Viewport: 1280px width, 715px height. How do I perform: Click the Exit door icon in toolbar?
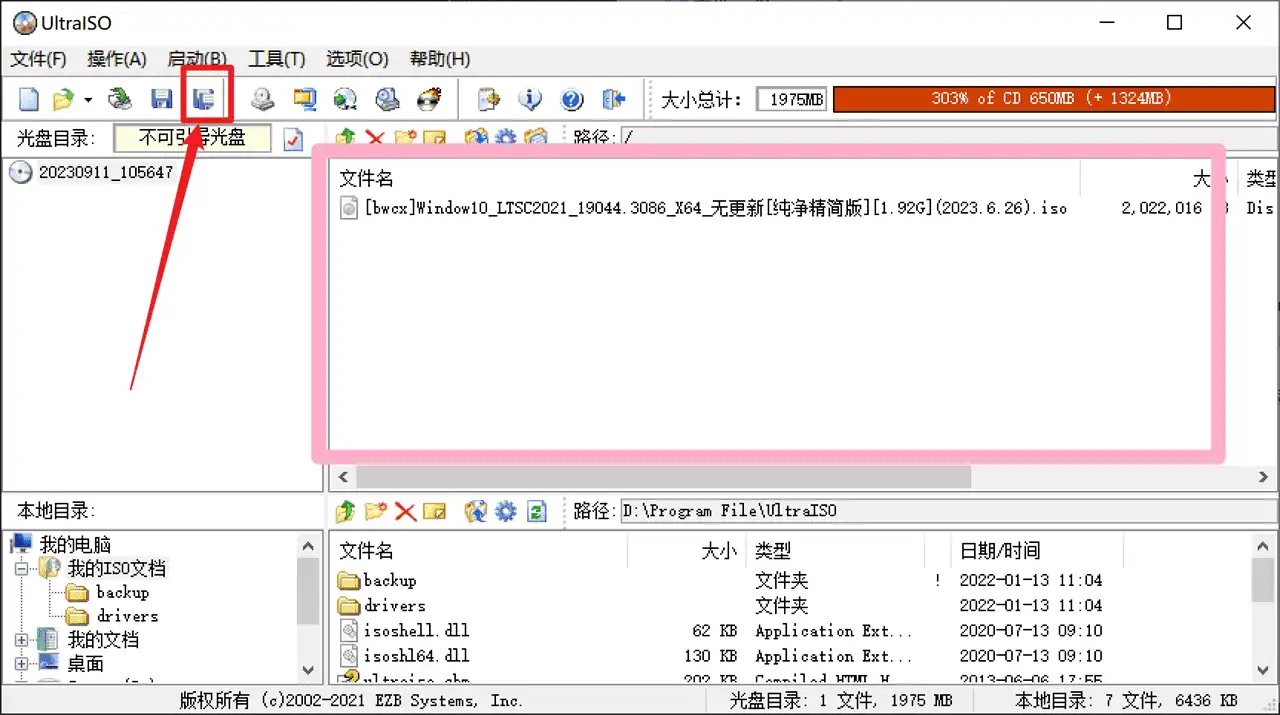pyautogui.click(x=613, y=99)
